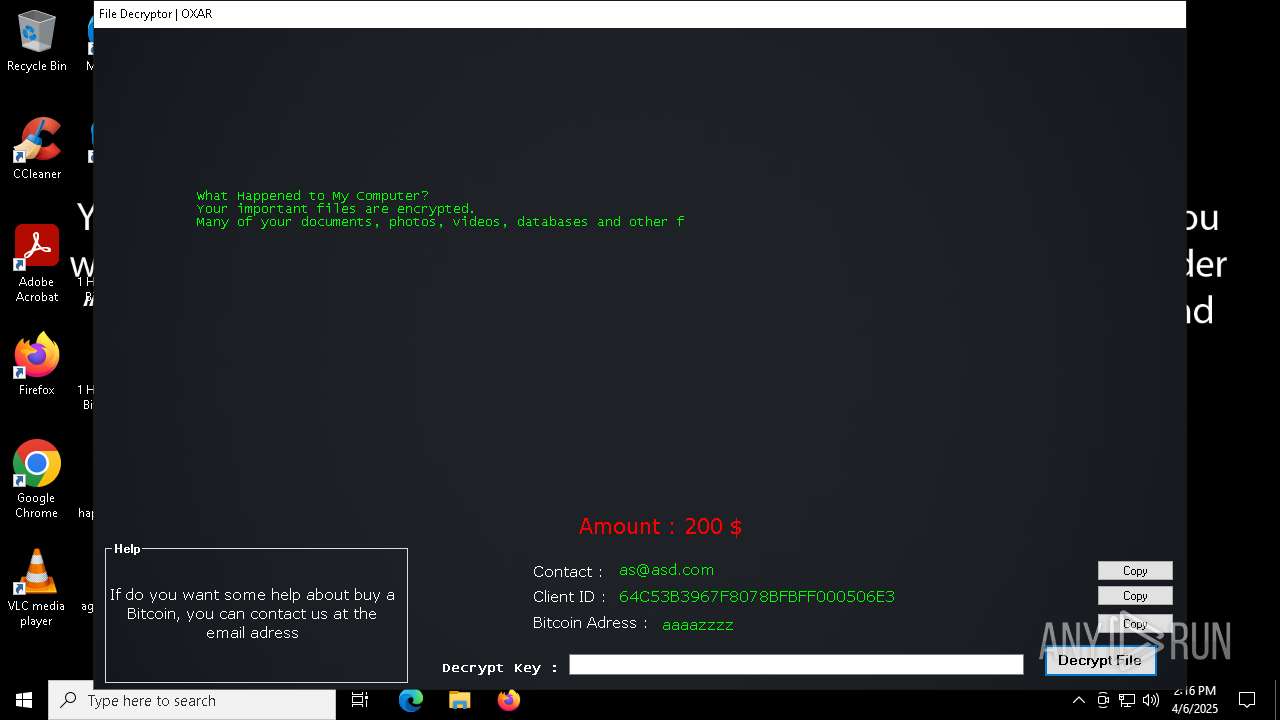Viewport: 1280px width, 720px height.
Task: Open the Firefox desktop shortcut
Action: click(37, 364)
